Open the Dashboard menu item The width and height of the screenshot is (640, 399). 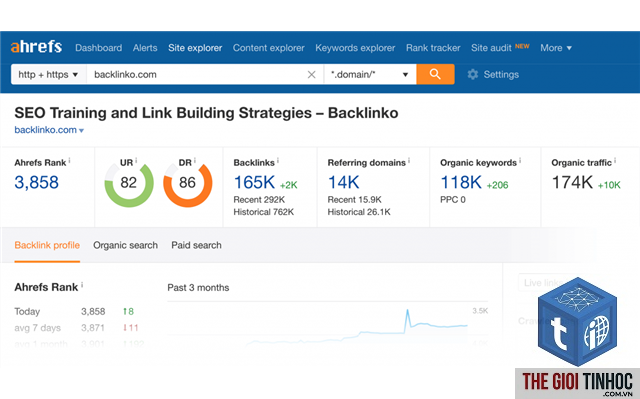[x=98, y=48]
